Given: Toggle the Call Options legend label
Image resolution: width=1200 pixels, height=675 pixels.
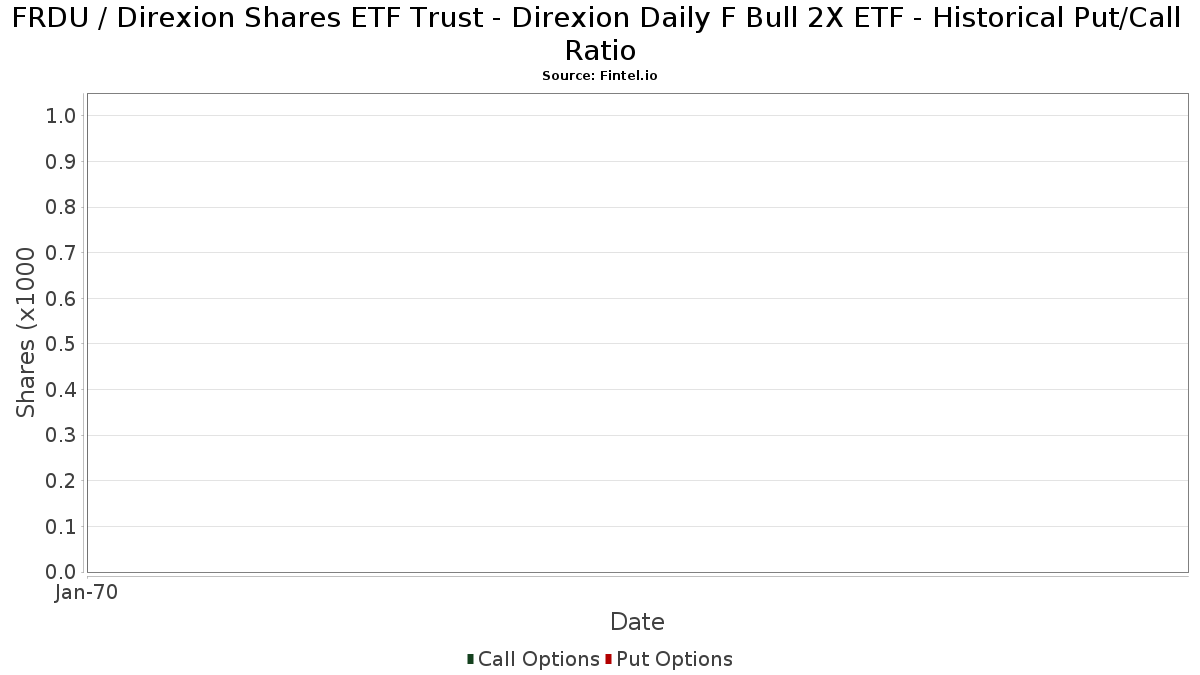Looking at the screenshot, I should [538, 659].
